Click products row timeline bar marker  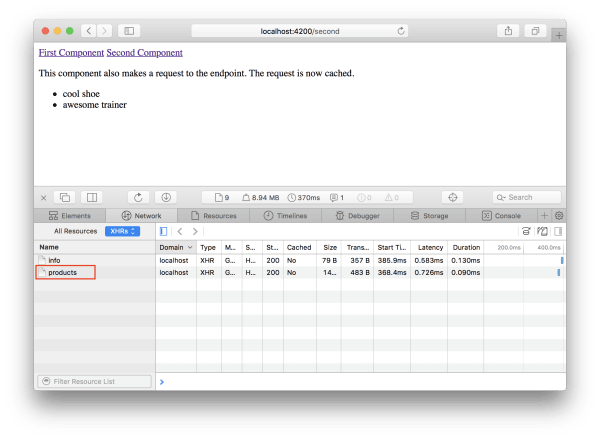click(559, 273)
